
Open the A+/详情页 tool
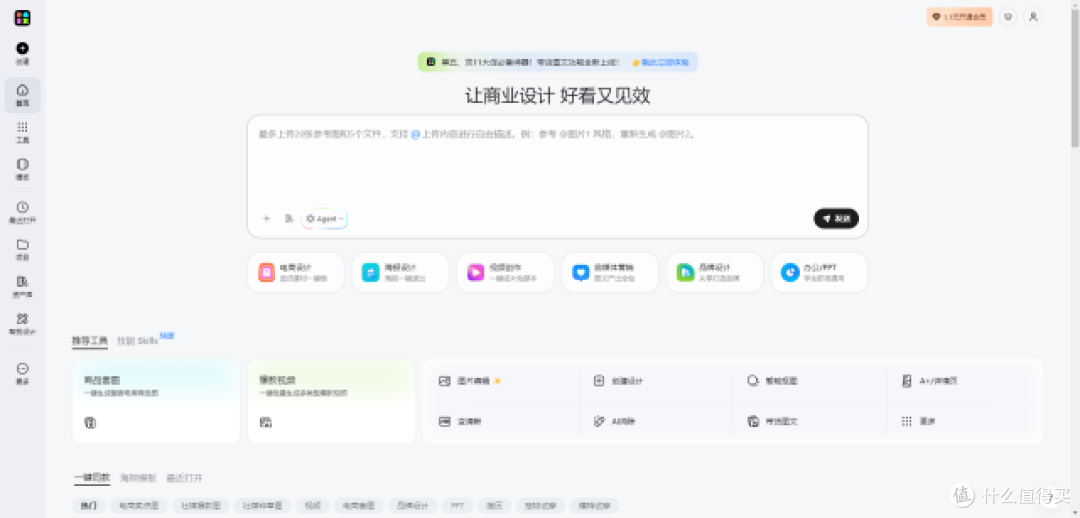point(929,380)
